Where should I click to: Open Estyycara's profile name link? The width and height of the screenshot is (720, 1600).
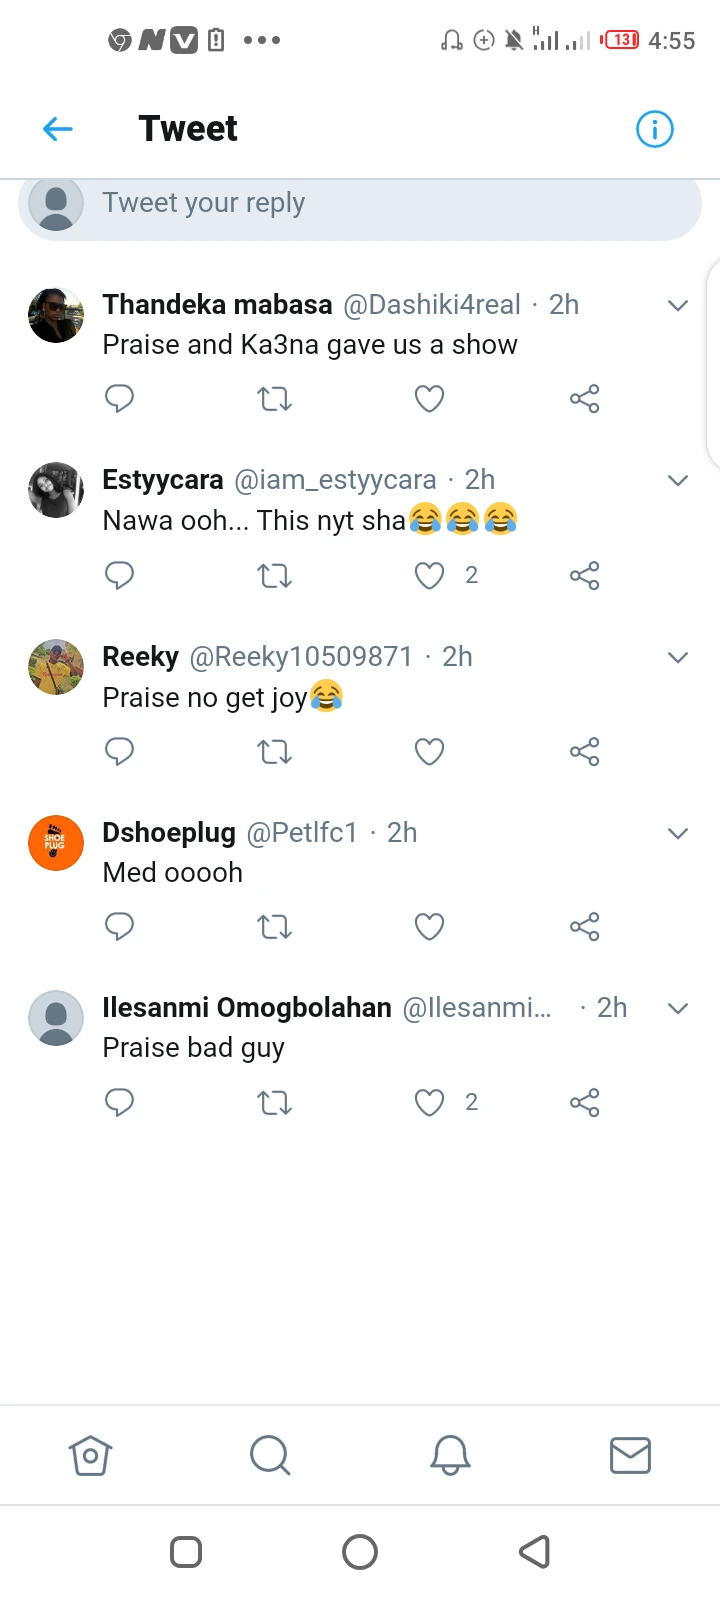pyautogui.click(x=163, y=480)
